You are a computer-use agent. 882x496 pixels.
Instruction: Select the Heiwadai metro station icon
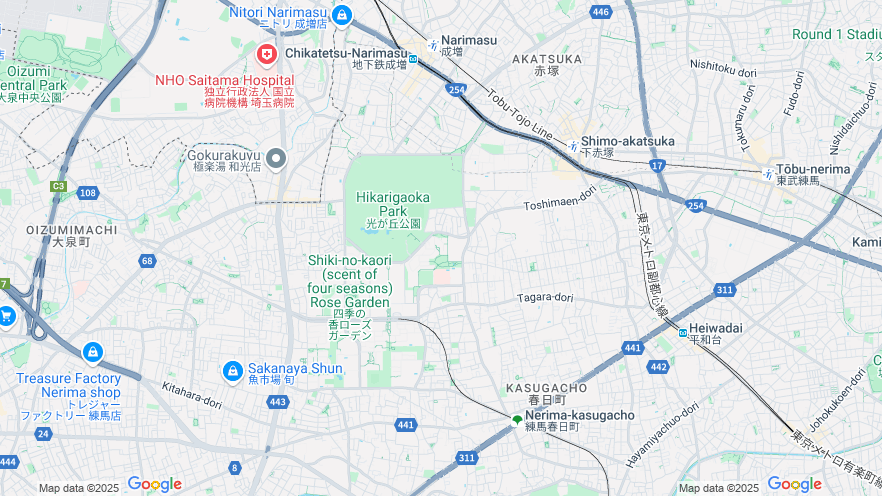(683, 333)
